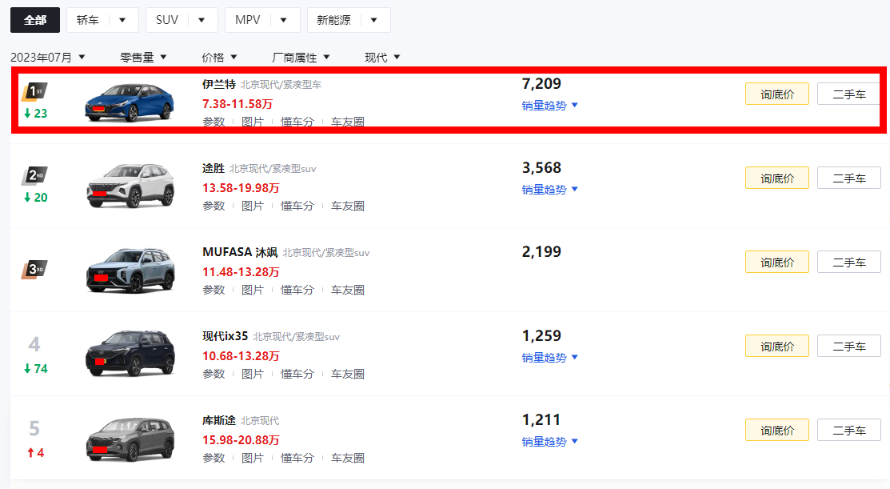890x489 pixels.
Task: Open the 价格 filter dropdown
Action: [x=219, y=57]
